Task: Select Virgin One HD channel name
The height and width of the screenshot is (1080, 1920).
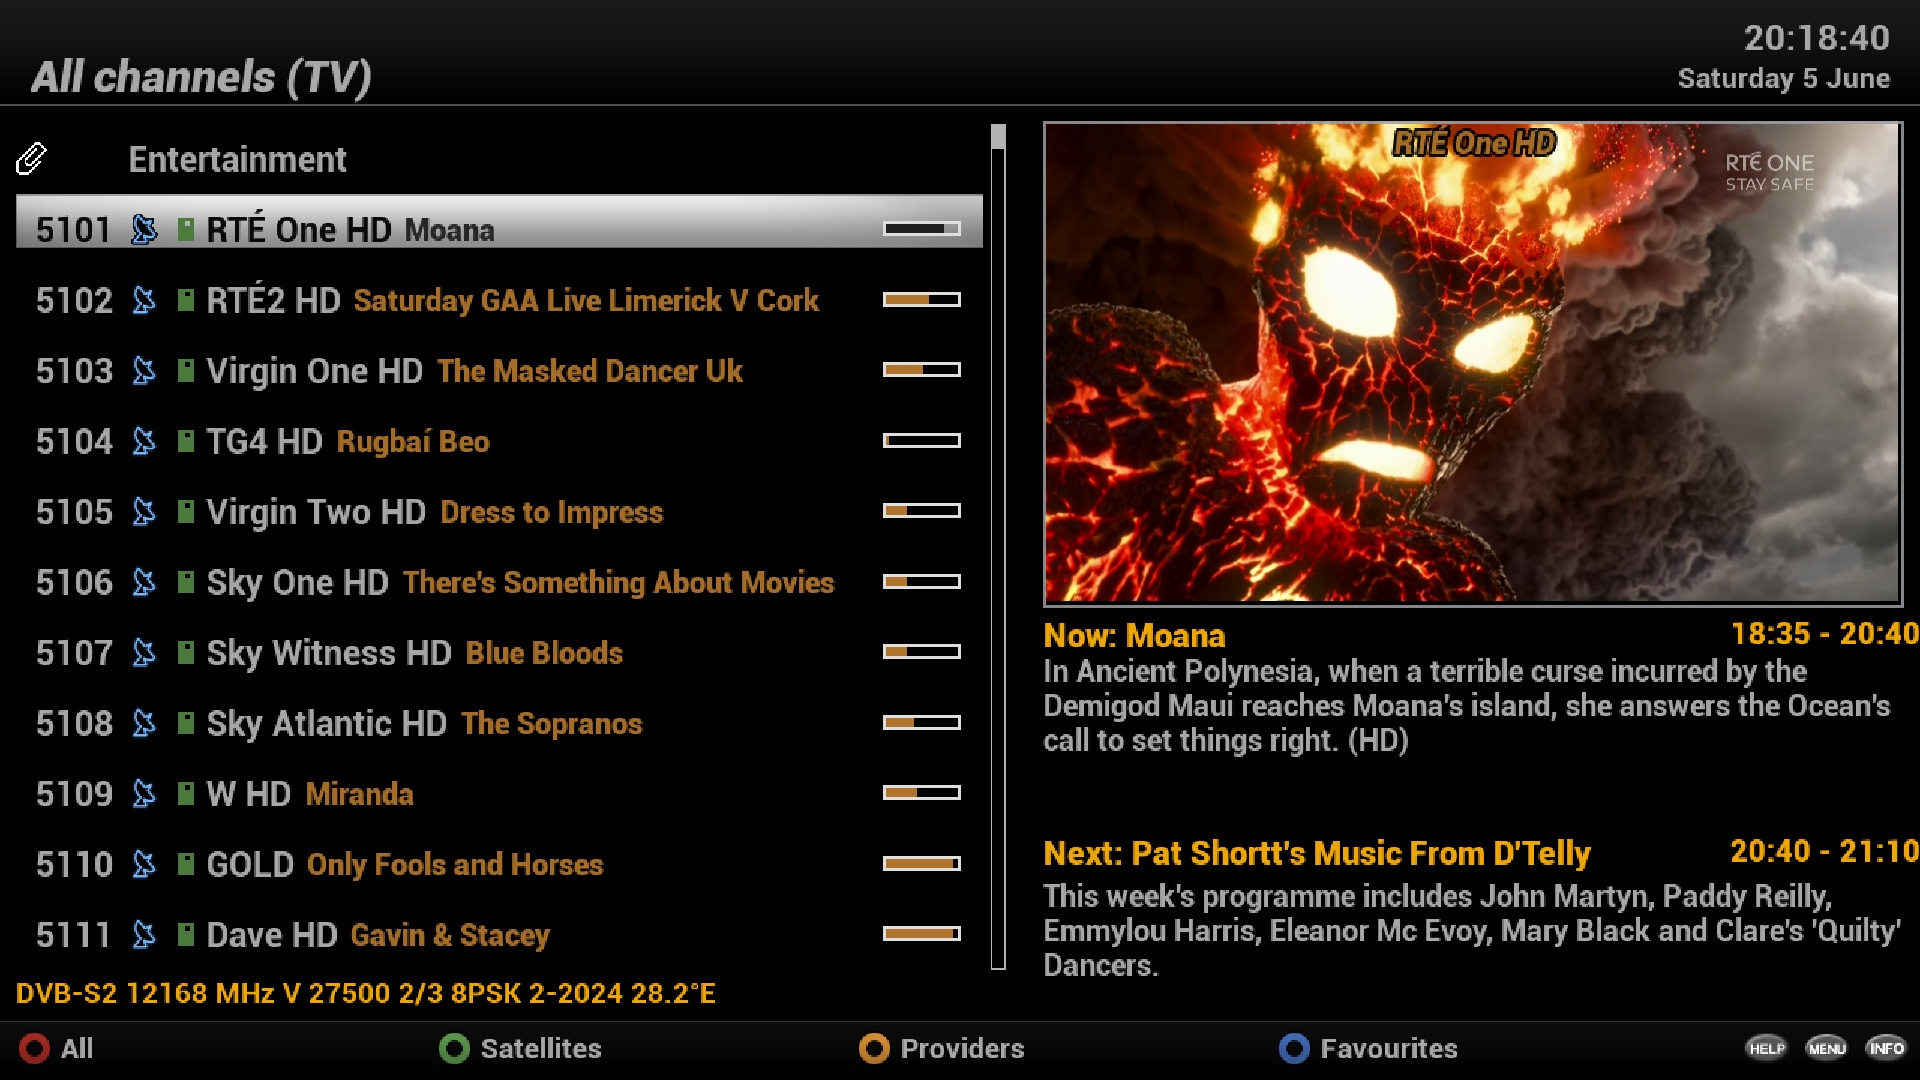Action: [x=315, y=371]
